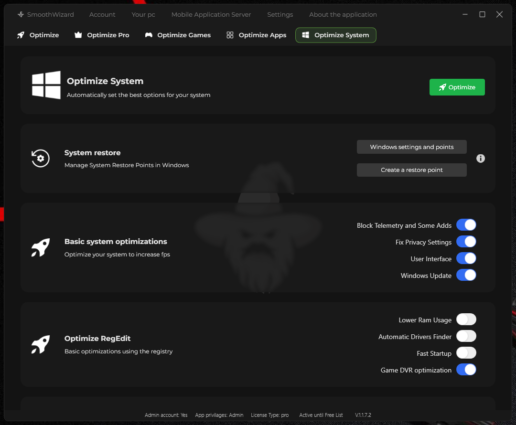Viewport: 516px width, 425px height.
Task: Open Mobile Application Server menu
Action: coord(211,15)
